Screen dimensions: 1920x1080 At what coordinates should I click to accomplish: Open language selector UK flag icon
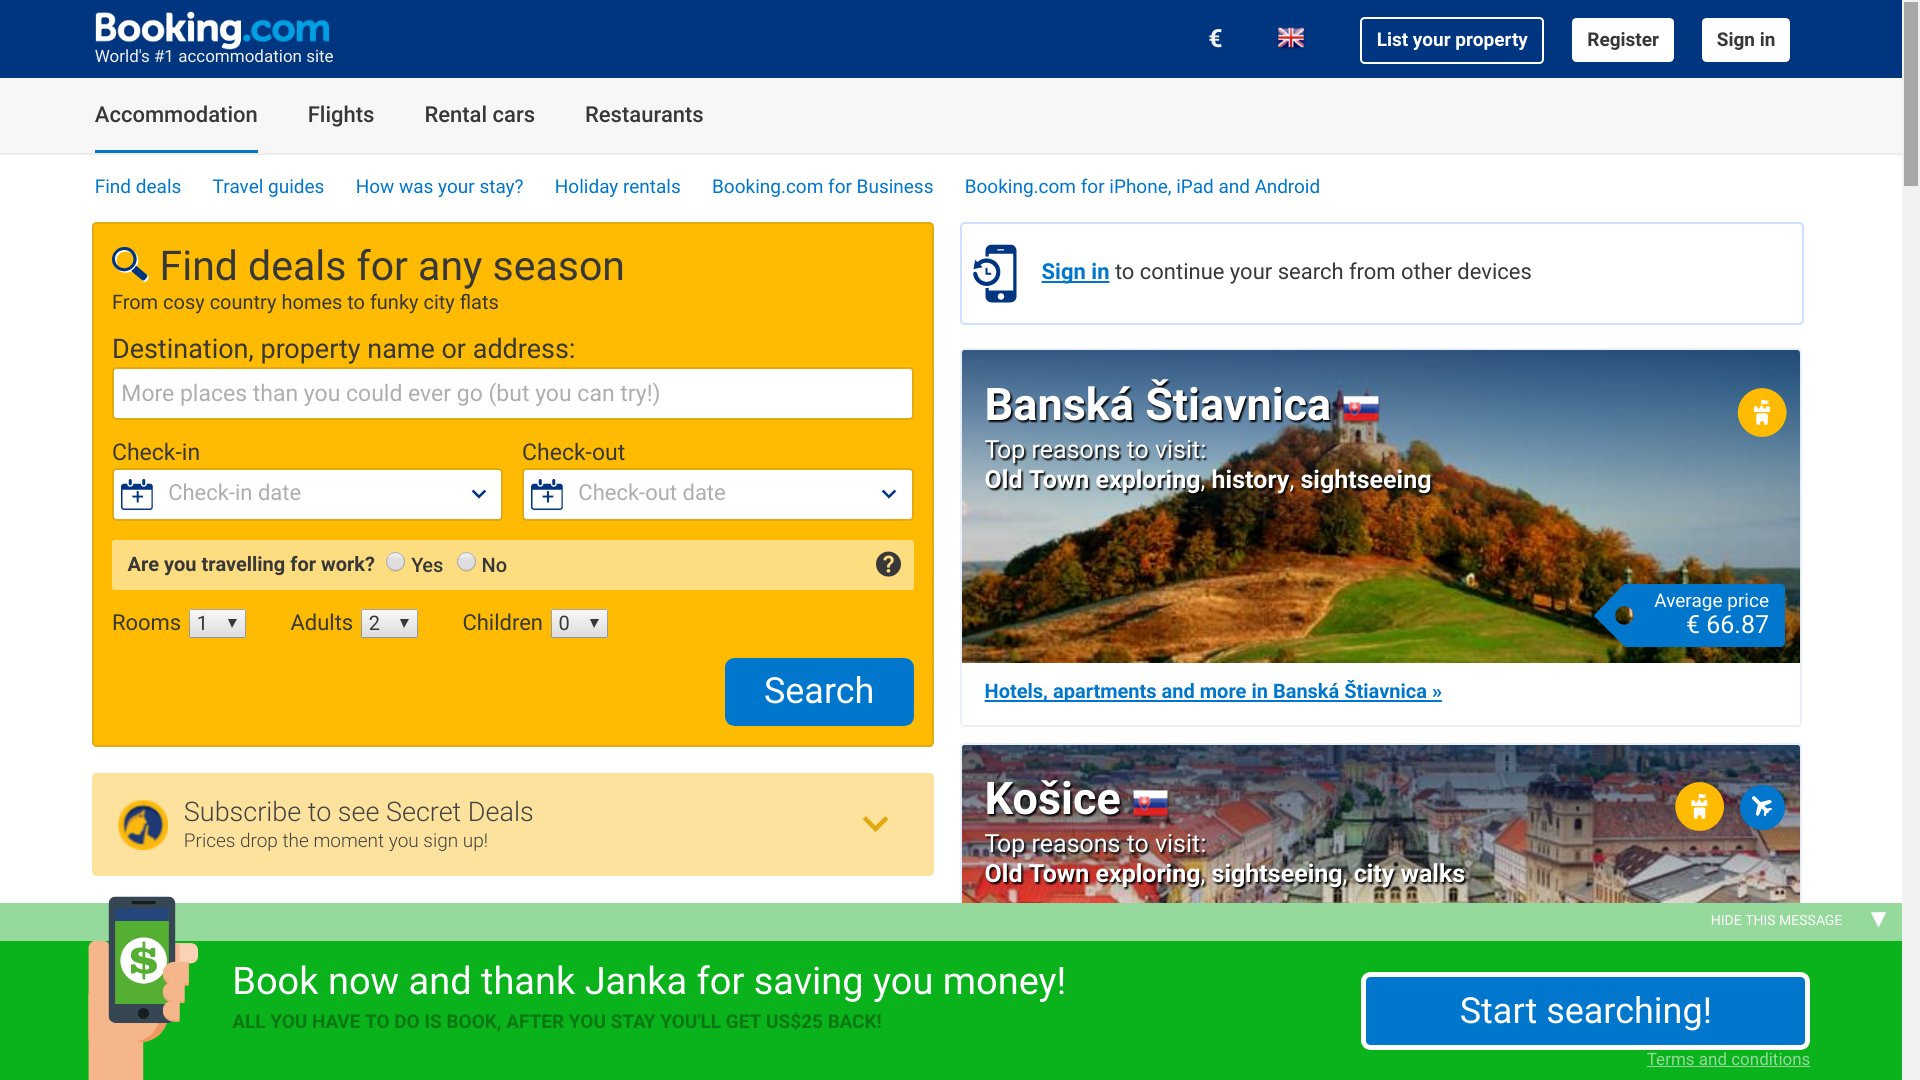[1291, 38]
